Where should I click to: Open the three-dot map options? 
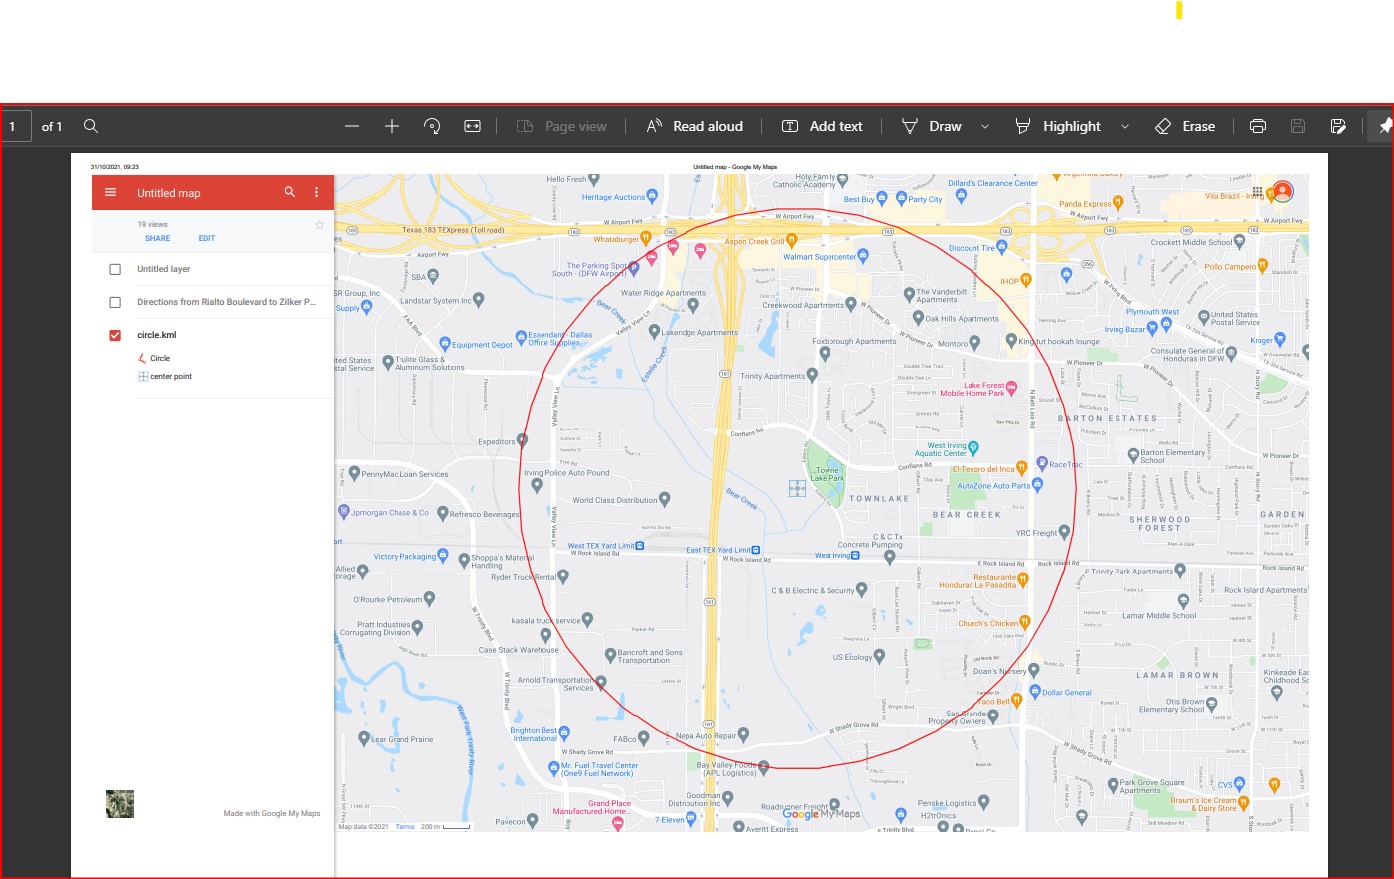coord(317,192)
